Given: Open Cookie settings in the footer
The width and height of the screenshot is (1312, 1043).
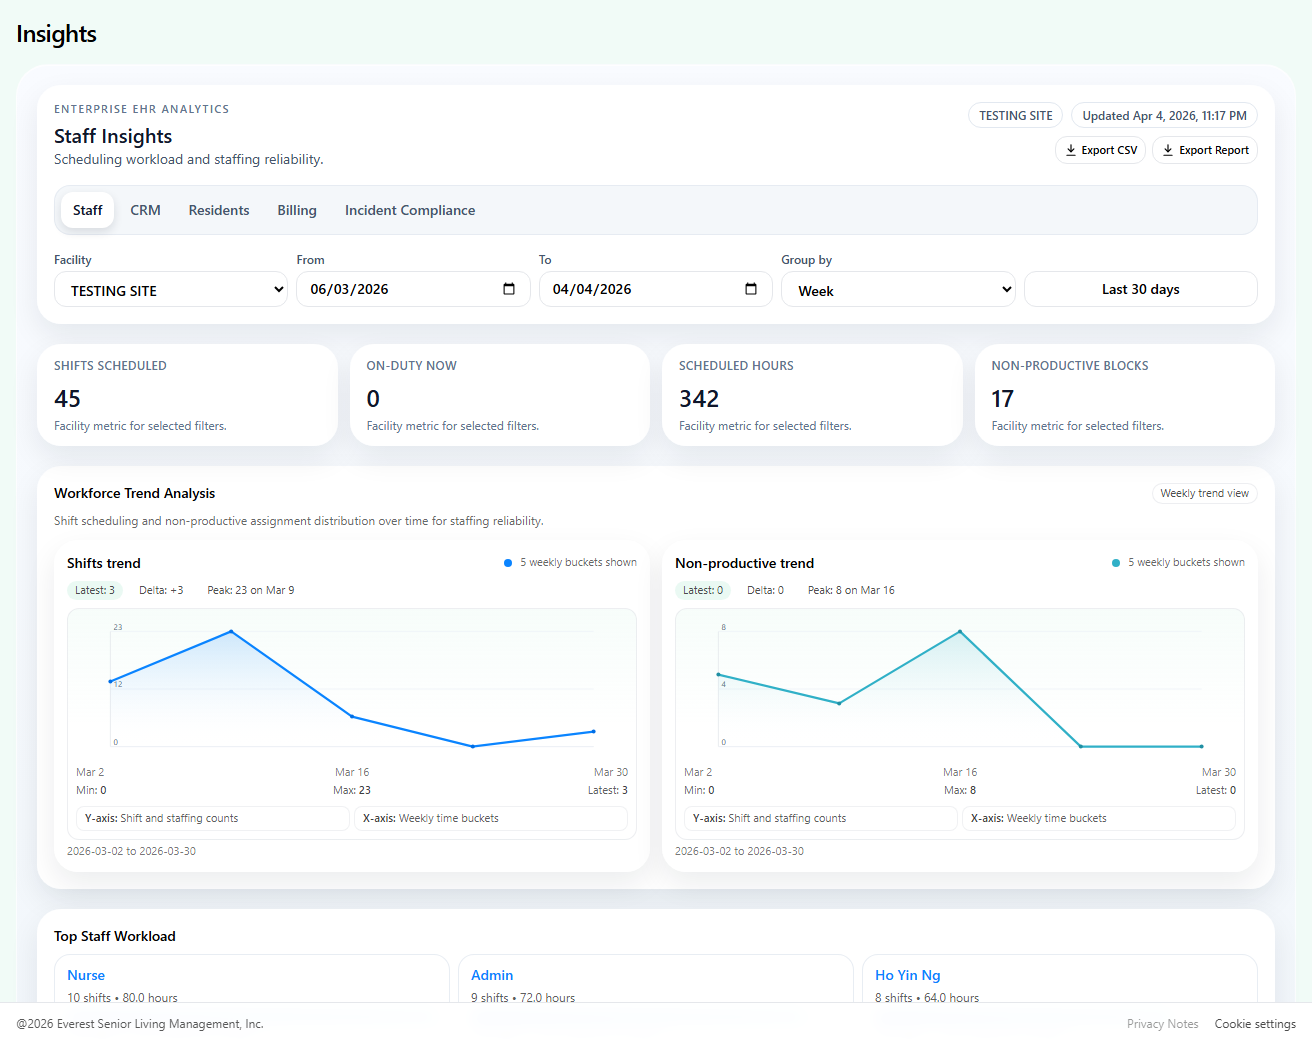Looking at the screenshot, I should click(x=1255, y=1023).
